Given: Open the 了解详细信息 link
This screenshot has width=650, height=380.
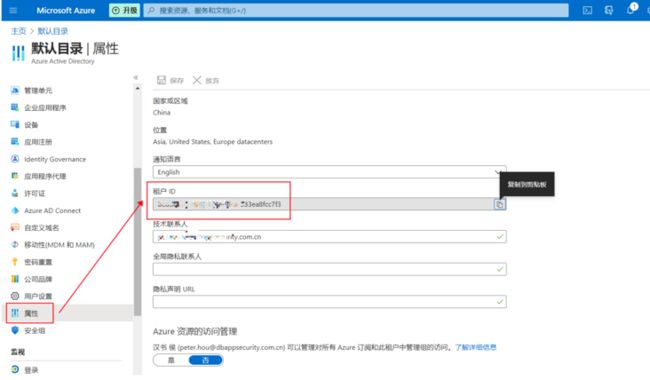Looking at the screenshot, I should tap(475, 347).
